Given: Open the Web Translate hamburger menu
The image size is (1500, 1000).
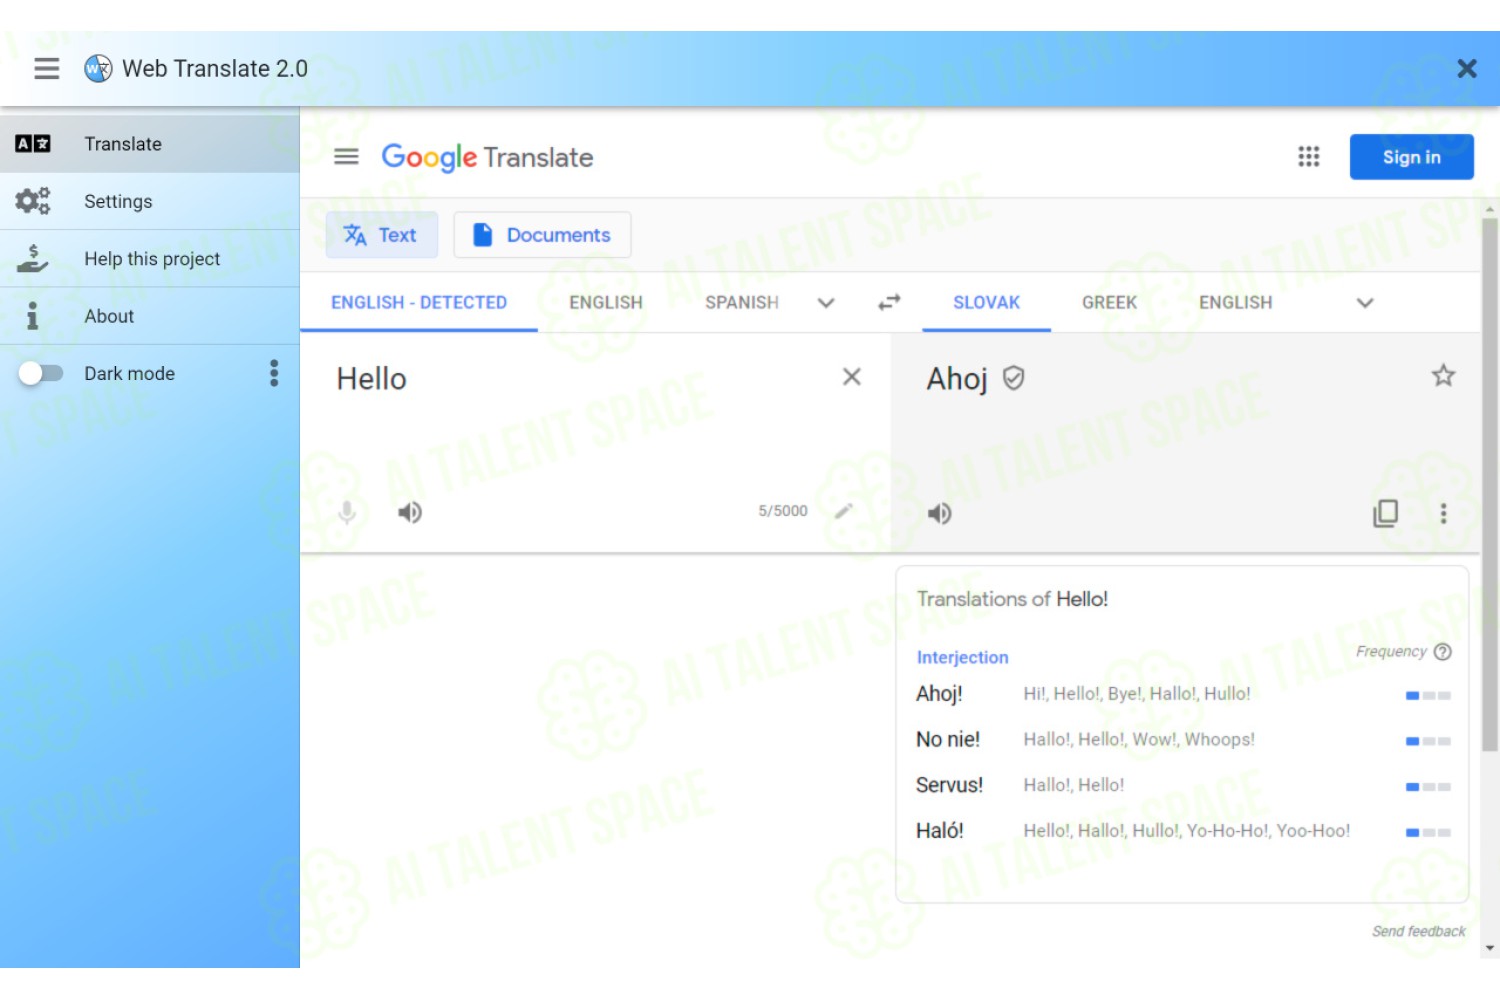Looking at the screenshot, I should 46,68.
